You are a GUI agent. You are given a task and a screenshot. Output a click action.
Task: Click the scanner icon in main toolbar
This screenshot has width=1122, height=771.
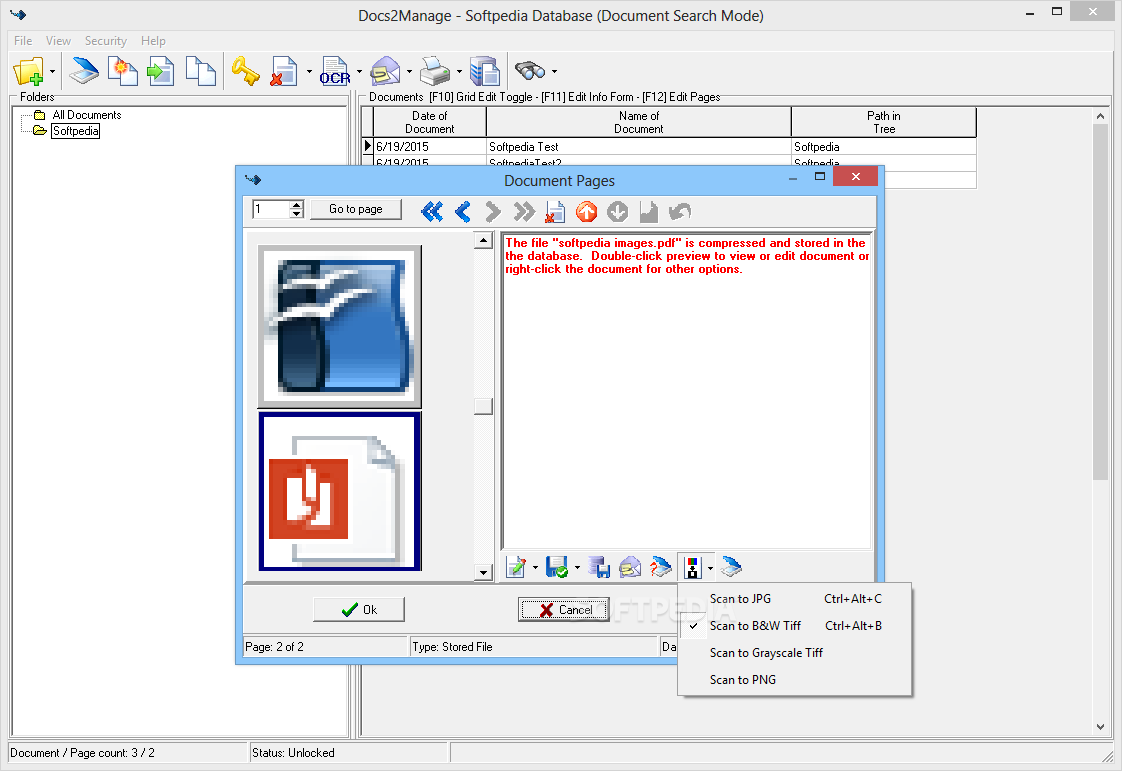coord(84,71)
